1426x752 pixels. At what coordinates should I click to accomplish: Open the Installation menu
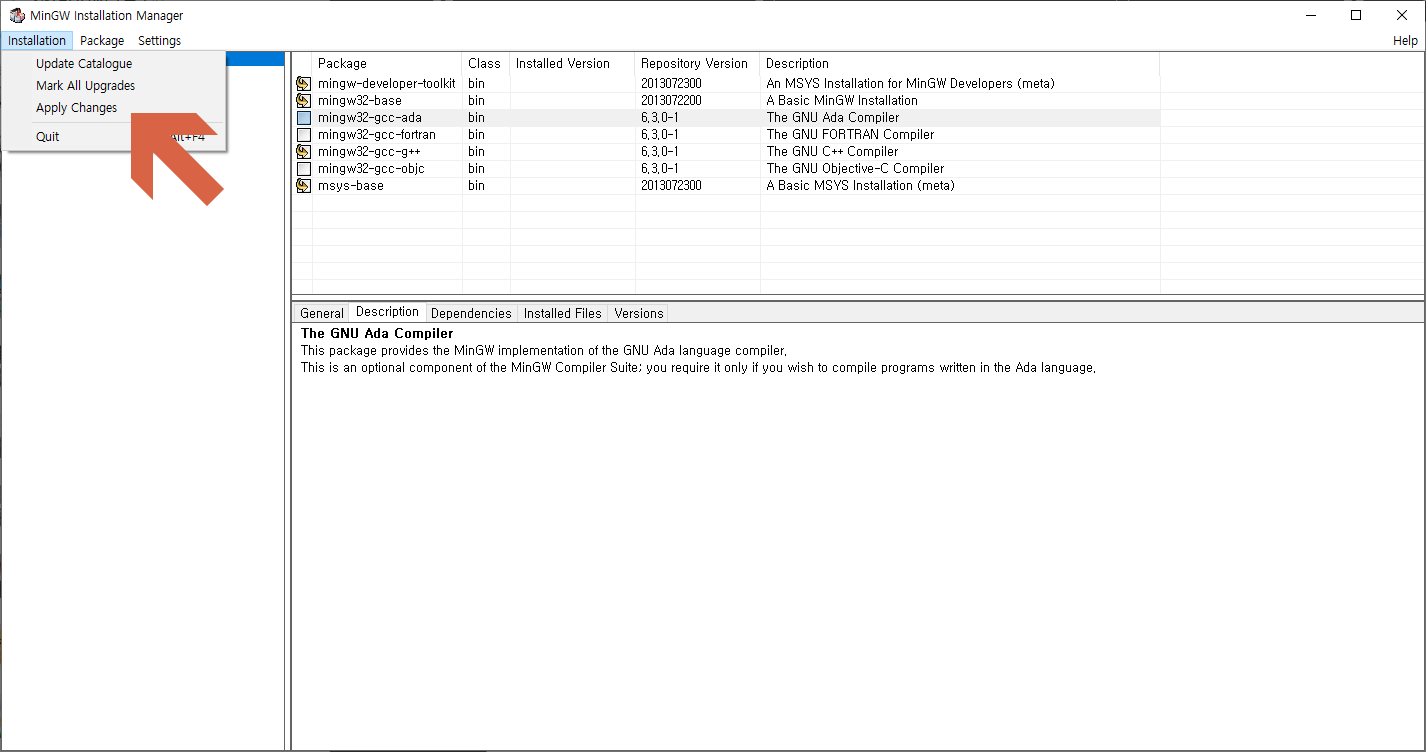pos(37,41)
